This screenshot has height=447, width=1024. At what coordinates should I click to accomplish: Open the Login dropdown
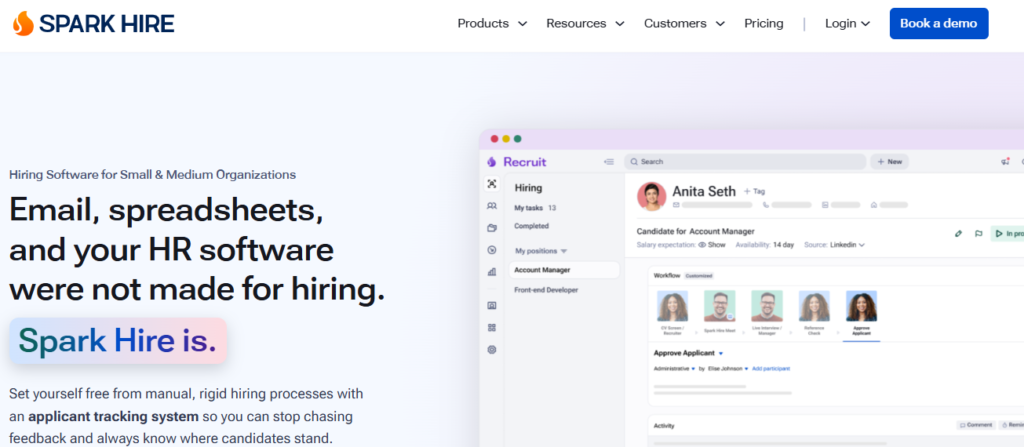coord(847,24)
